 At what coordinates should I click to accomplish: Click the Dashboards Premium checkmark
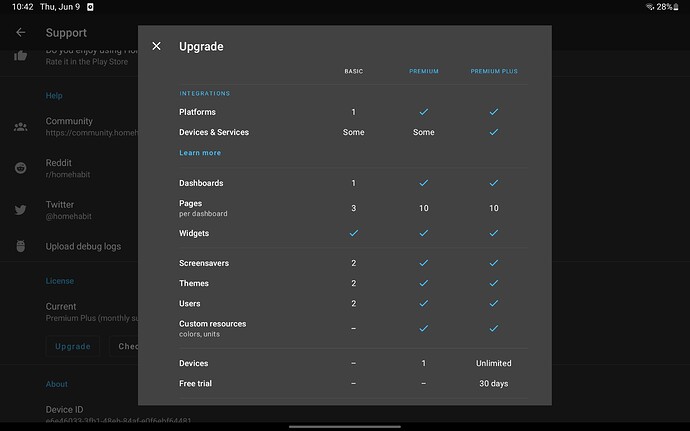point(424,183)
